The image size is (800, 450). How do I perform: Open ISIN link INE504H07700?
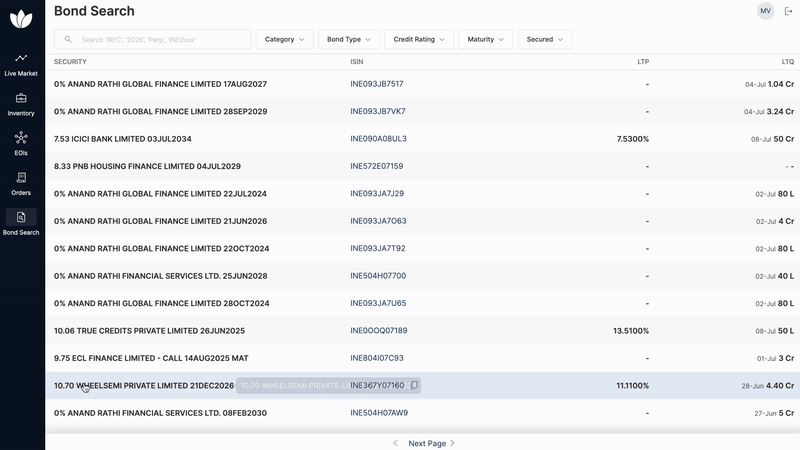coord(378,276)
